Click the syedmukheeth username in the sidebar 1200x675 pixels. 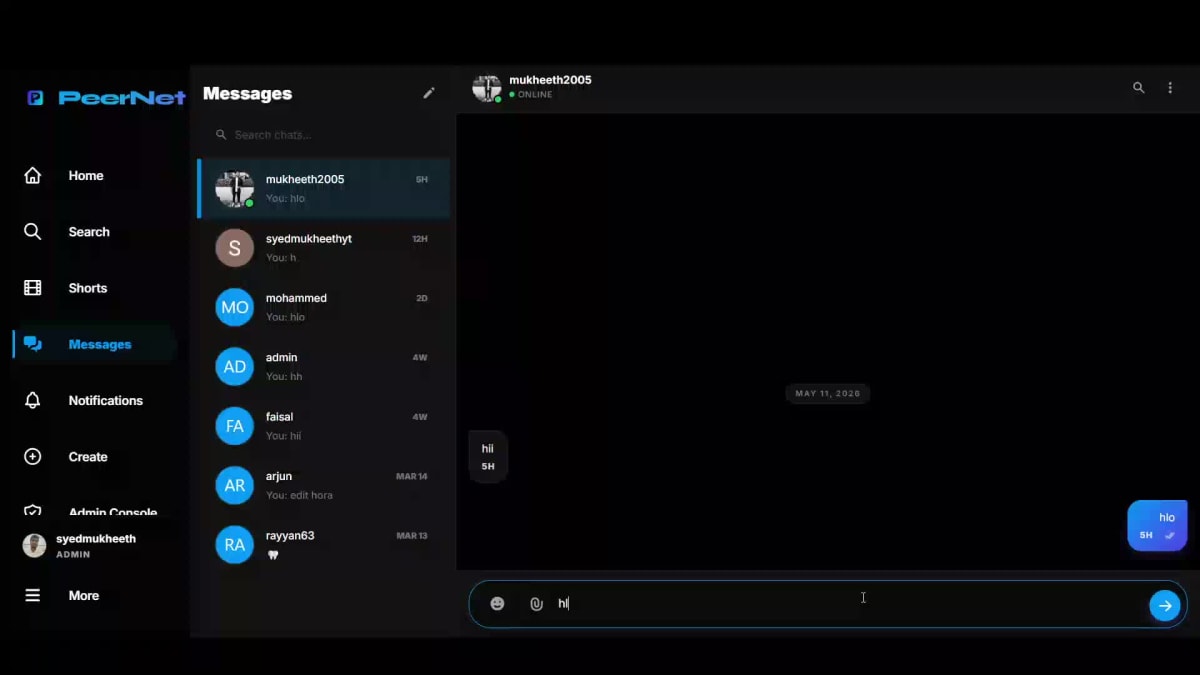96,539
